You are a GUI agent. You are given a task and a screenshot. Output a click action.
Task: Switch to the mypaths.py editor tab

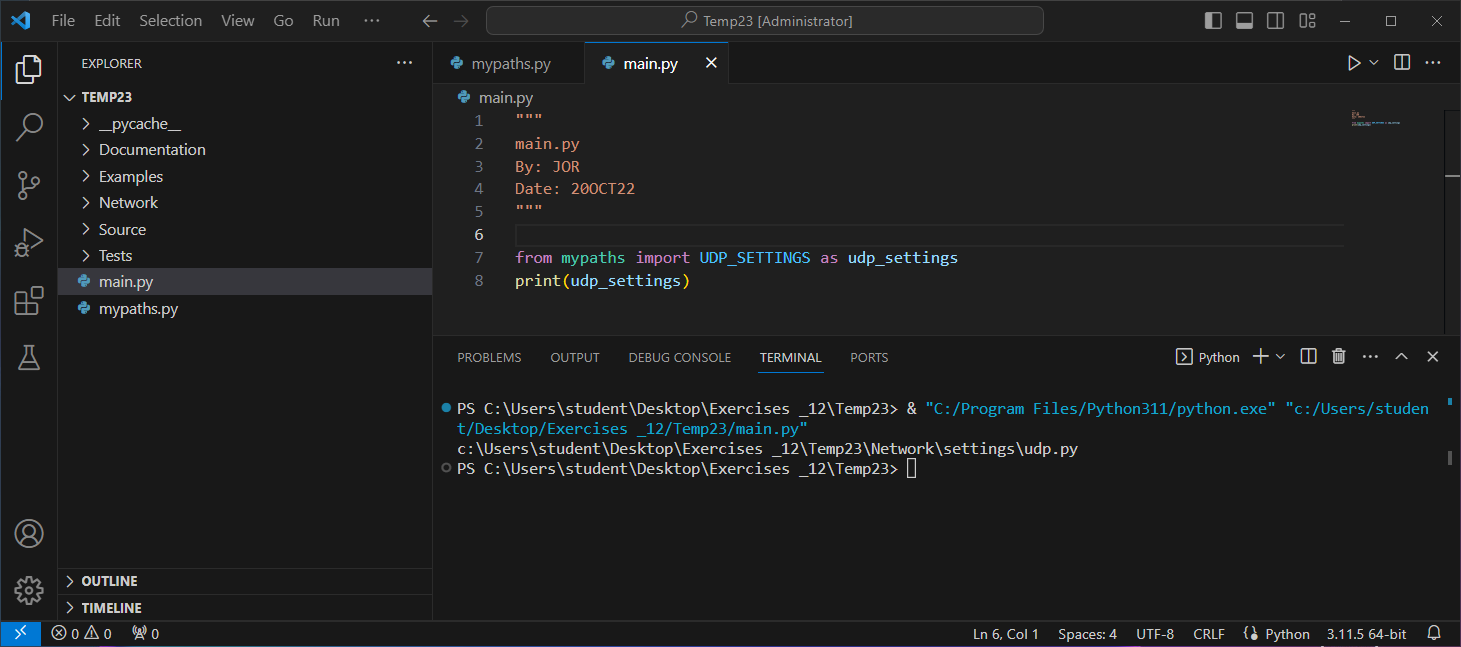pyautogui.click(x=510, y=64)
